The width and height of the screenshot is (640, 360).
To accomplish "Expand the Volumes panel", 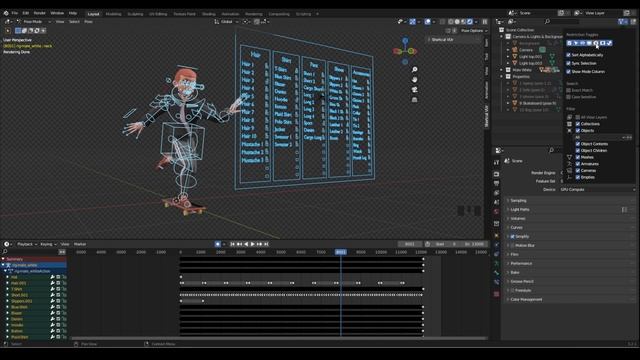I will click(x=518, y=218).
